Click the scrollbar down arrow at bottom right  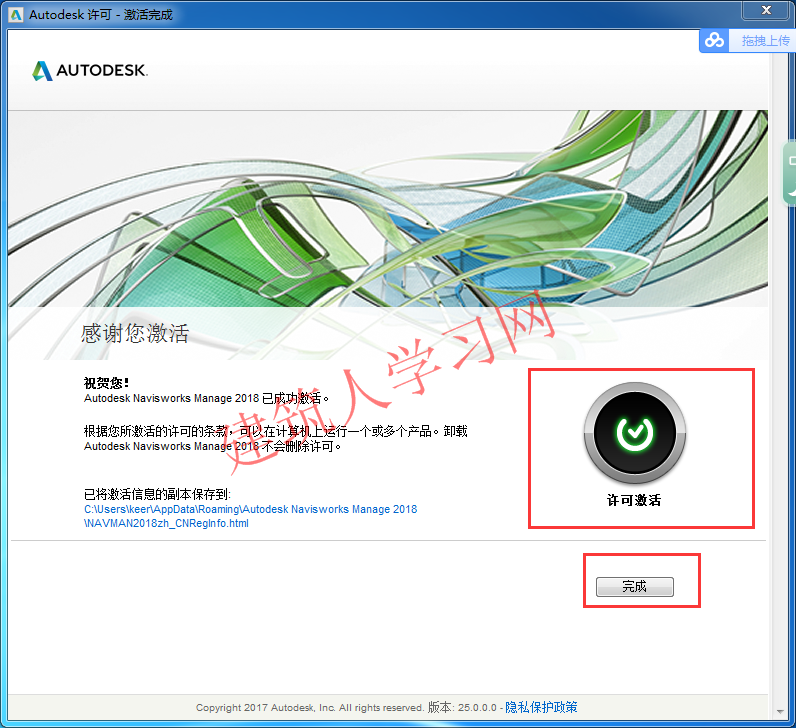click(780, 711)
